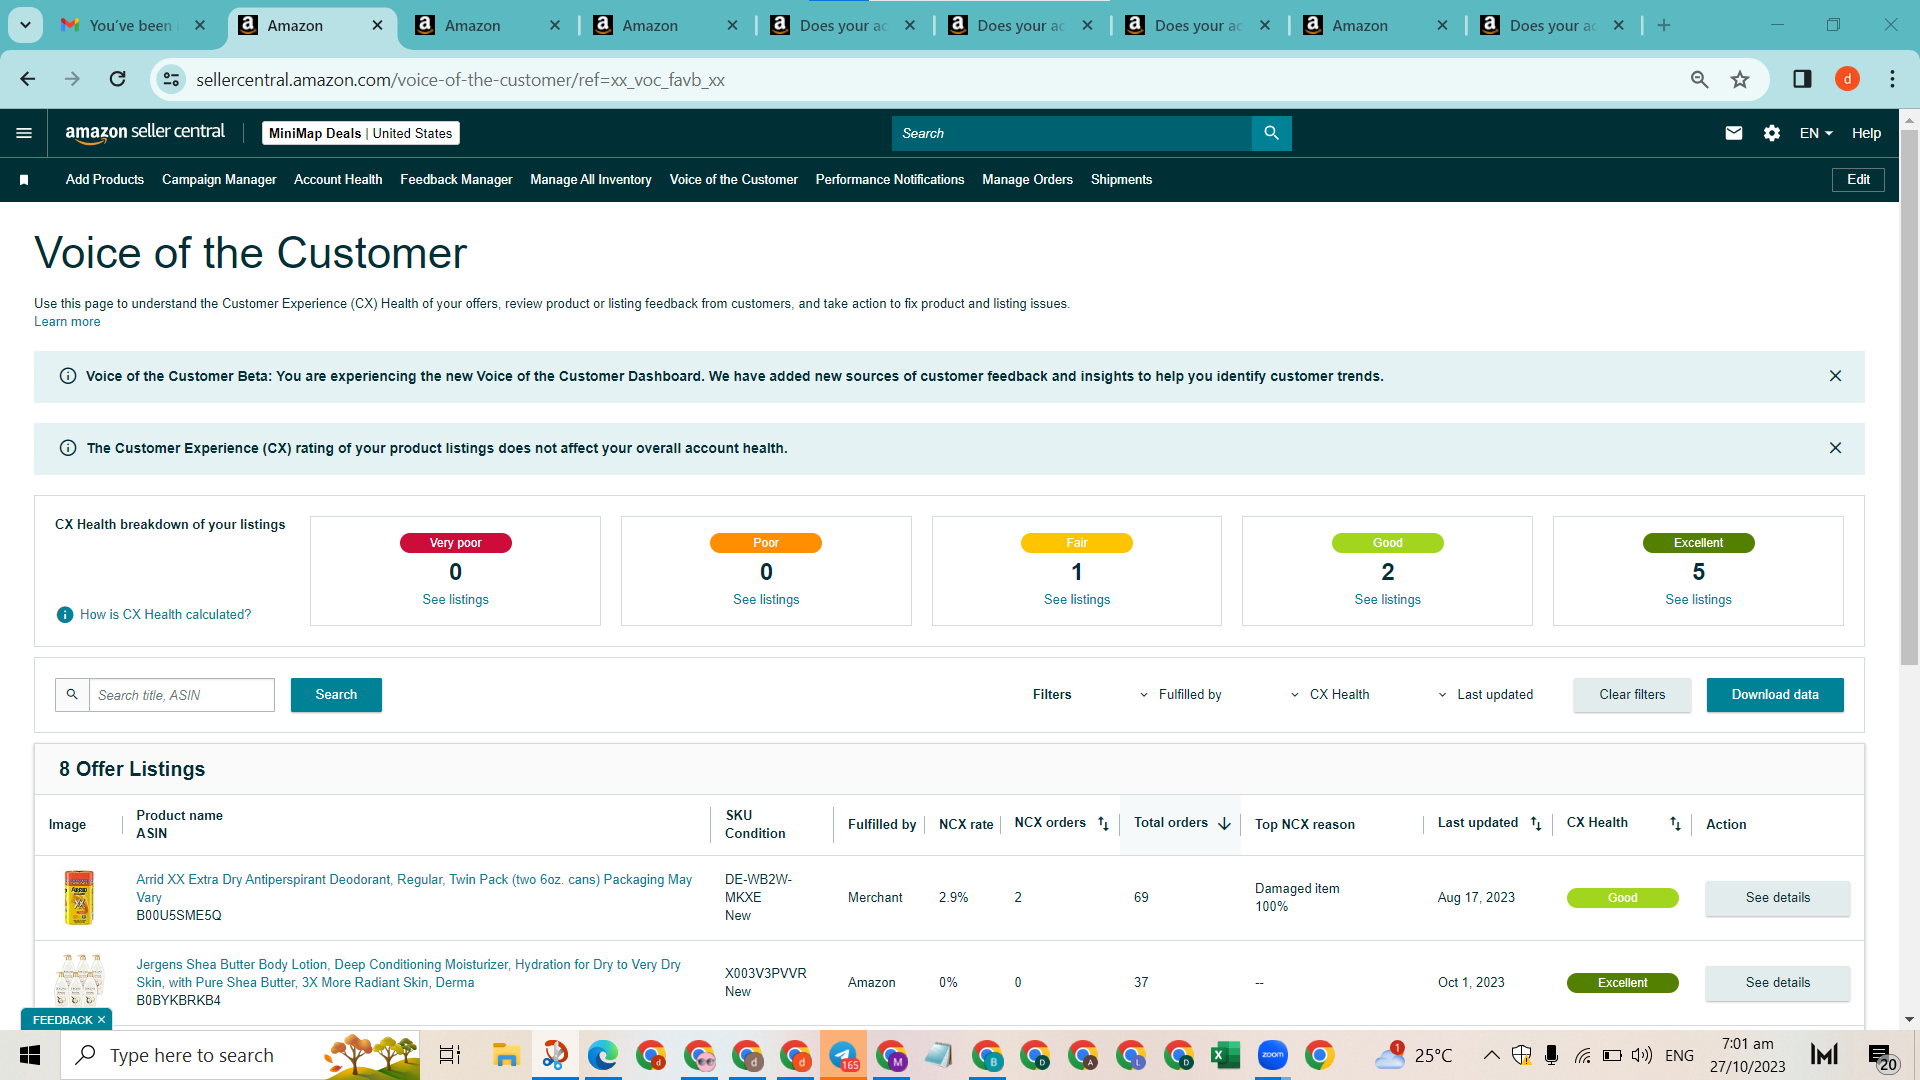The image size is (1920, 1080).
Task: Bookmark this page with the star icon
Action: [x=1740, y=79]
